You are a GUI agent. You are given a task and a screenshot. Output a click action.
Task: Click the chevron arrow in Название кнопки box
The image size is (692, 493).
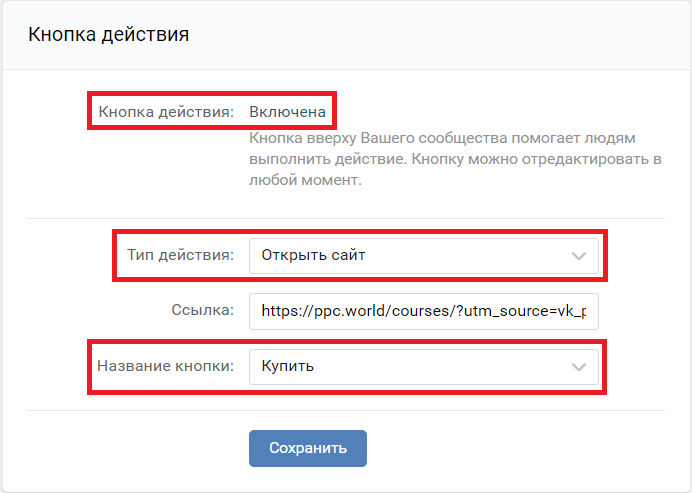(579, 367)
